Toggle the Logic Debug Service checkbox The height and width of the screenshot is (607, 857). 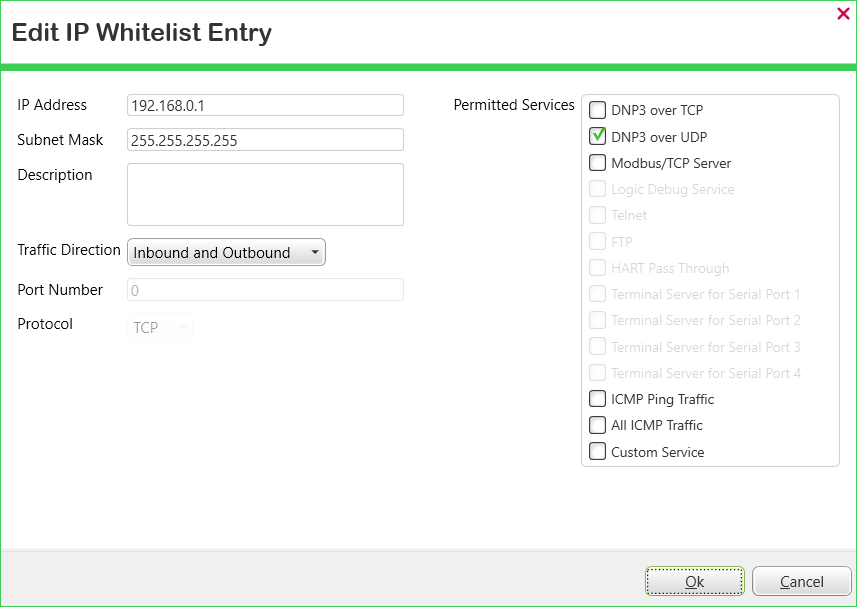pyautogui.click(x=598, y=189)
